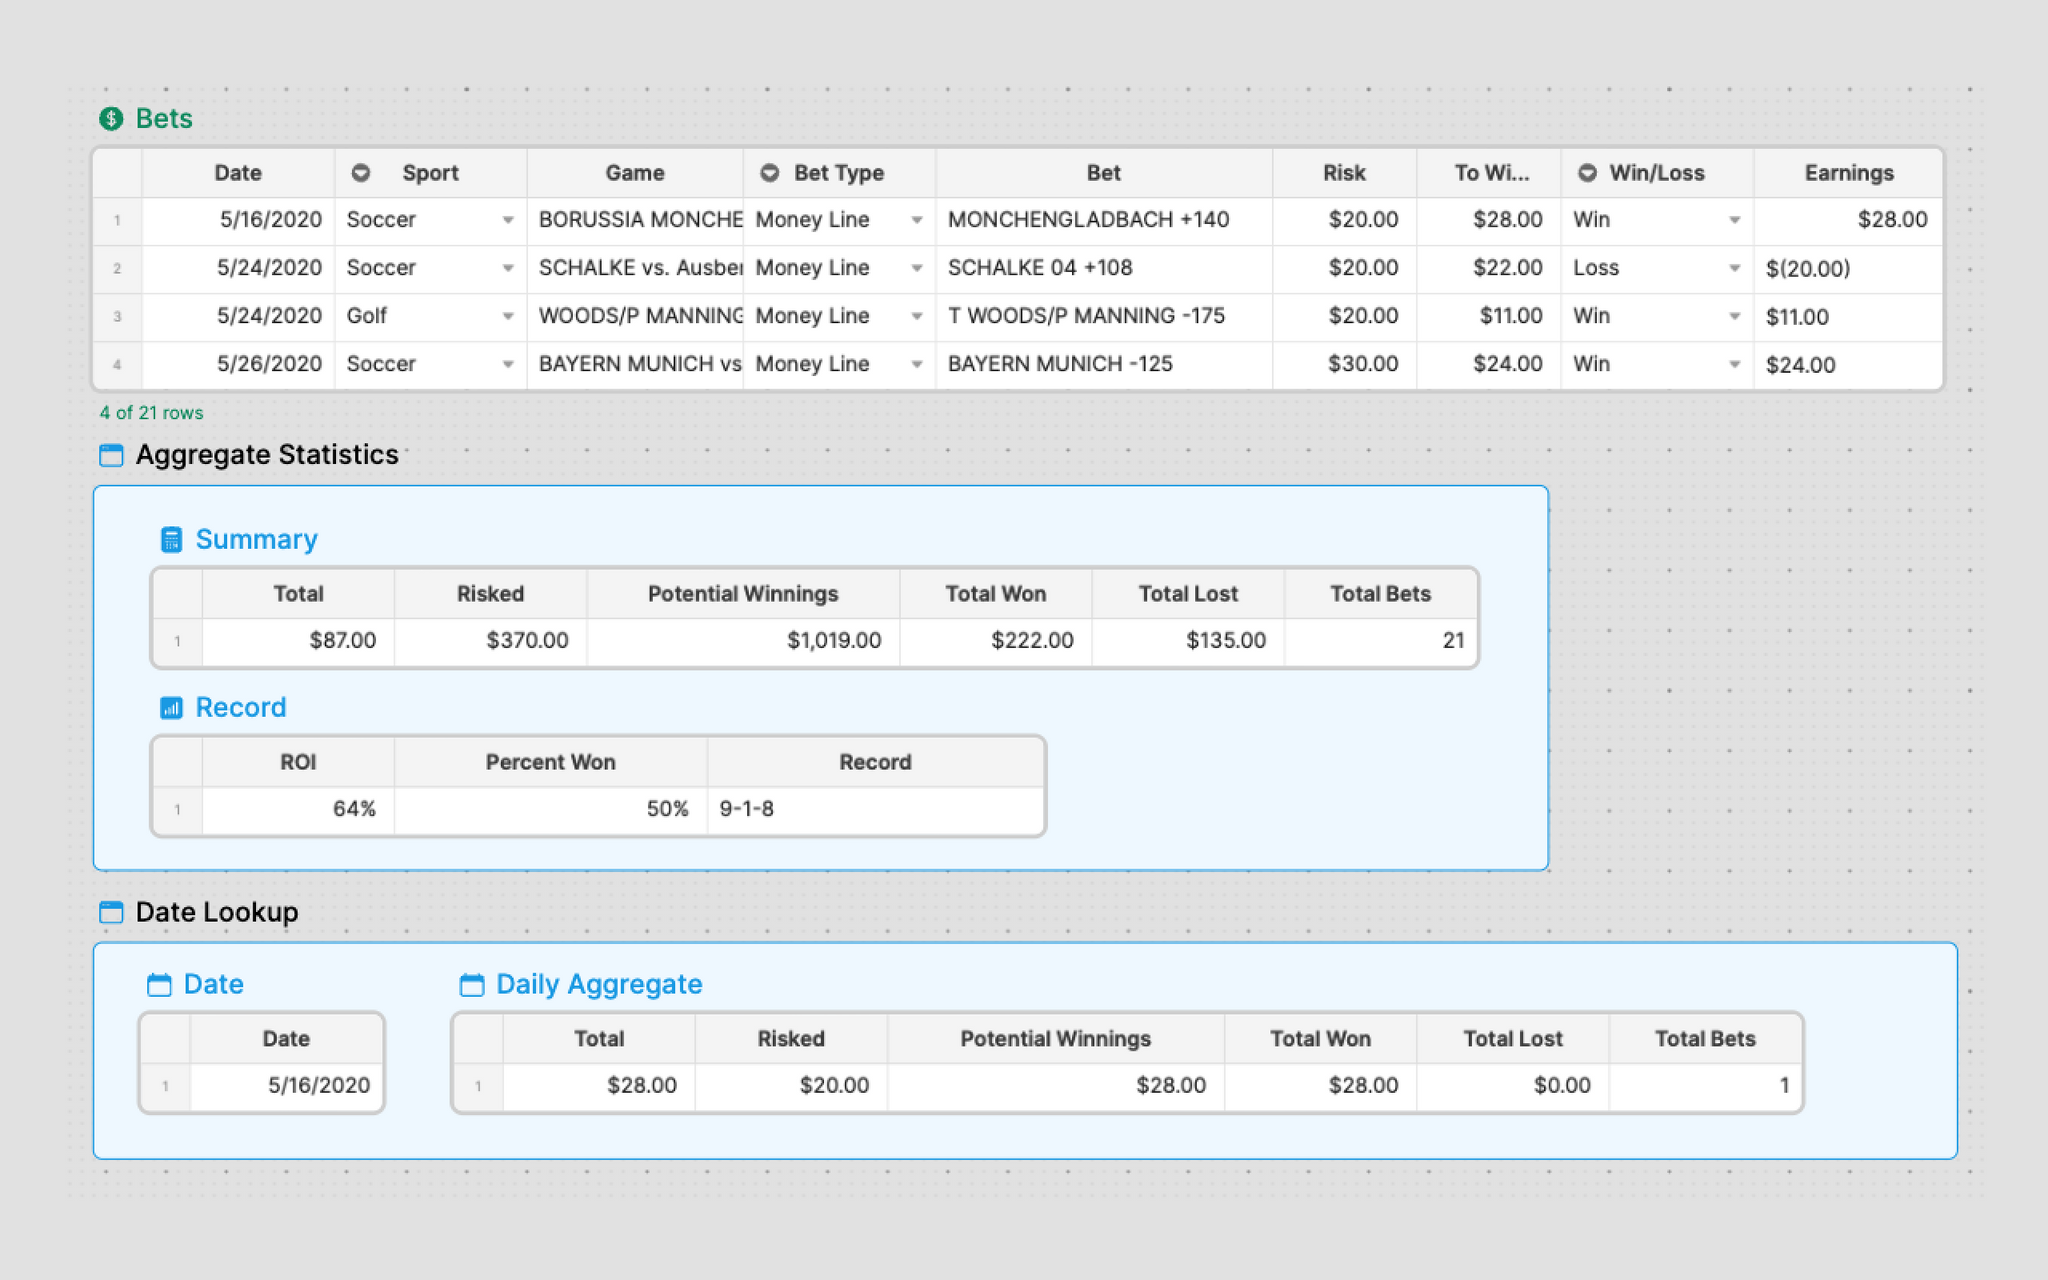Click the Percent Won column header
Viewport: 2048px width, 1280px height.
pyautogui.click(x=550, y=762)
